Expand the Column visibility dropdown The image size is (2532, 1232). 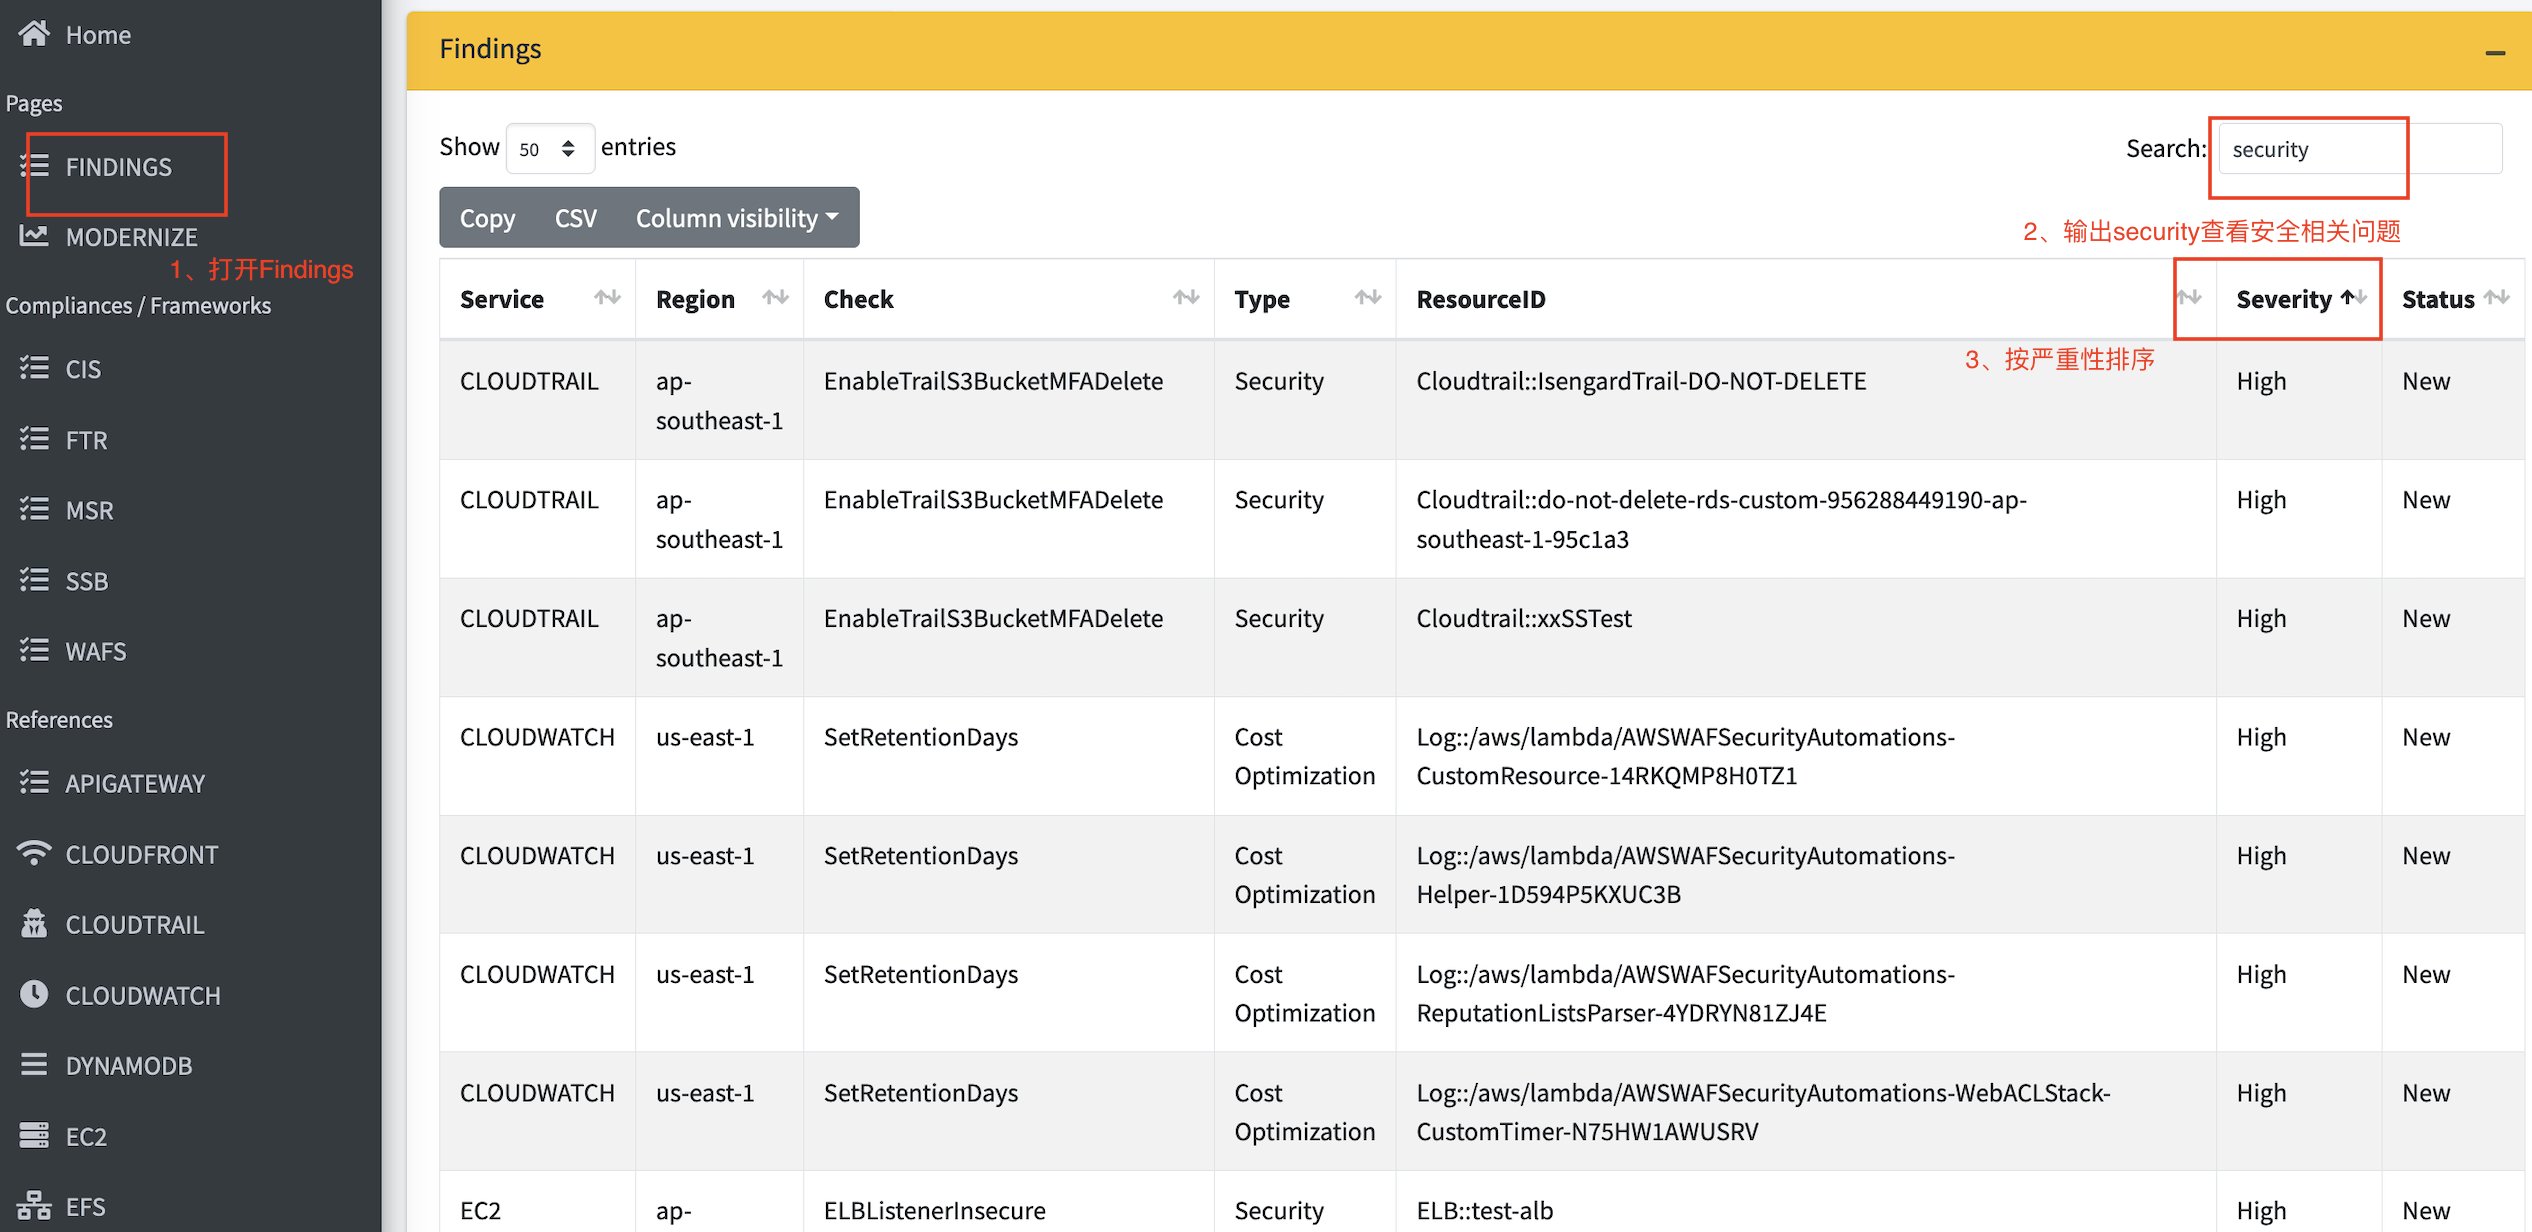coord(737,218)
